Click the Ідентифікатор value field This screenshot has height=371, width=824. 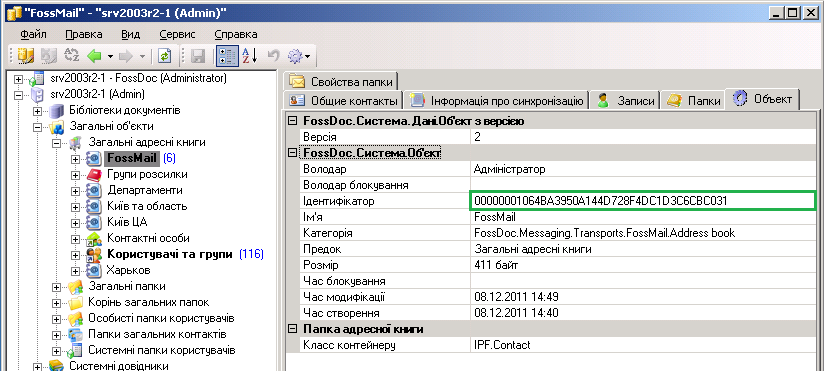[x=642, y=201]
